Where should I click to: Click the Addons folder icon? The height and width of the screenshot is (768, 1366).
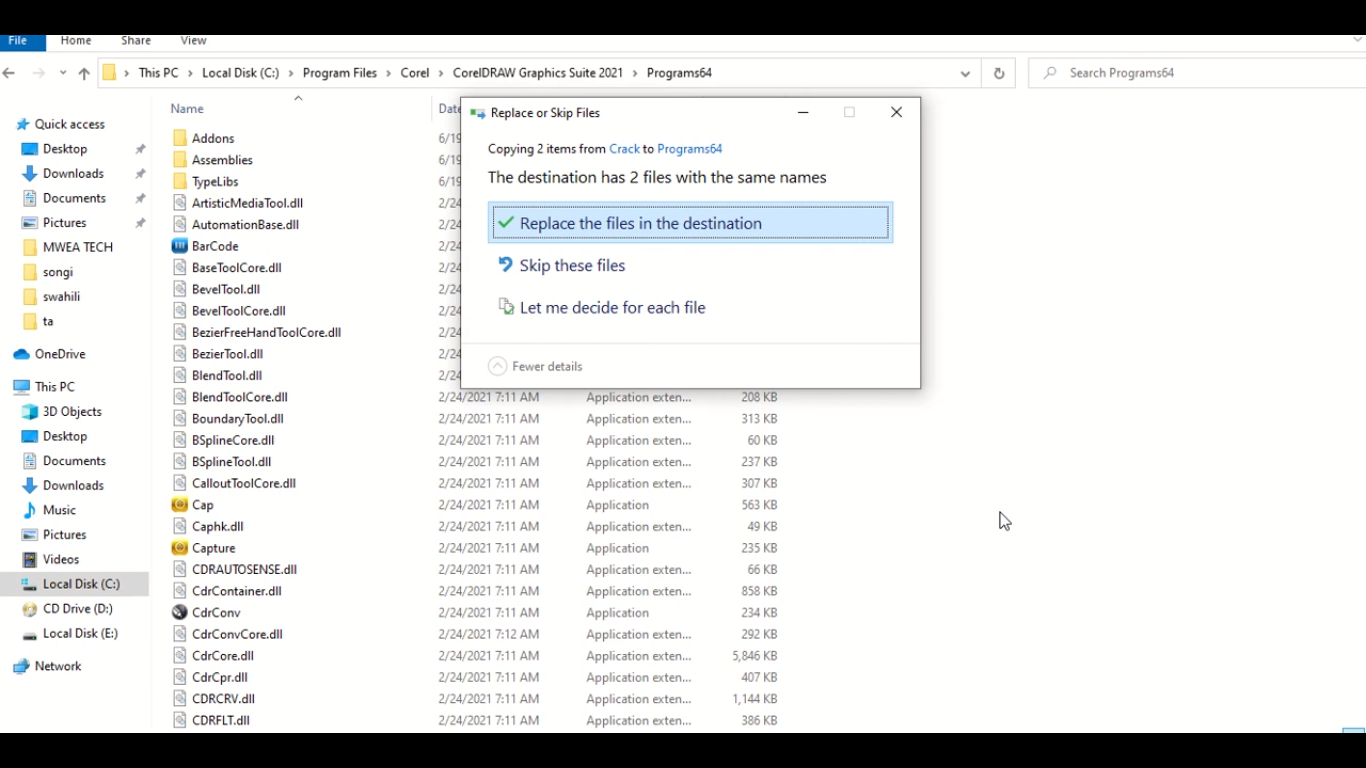pyautogui.click(x=180, y=138)
